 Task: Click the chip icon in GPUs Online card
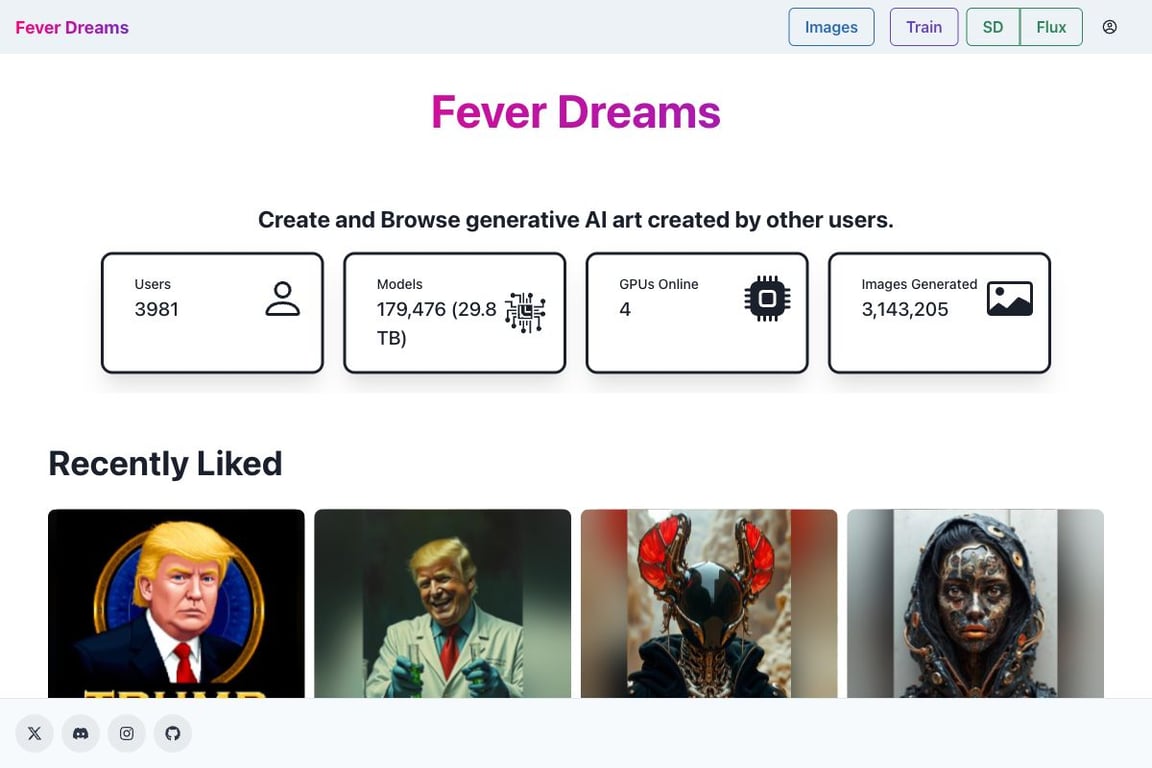pos(767,299)
